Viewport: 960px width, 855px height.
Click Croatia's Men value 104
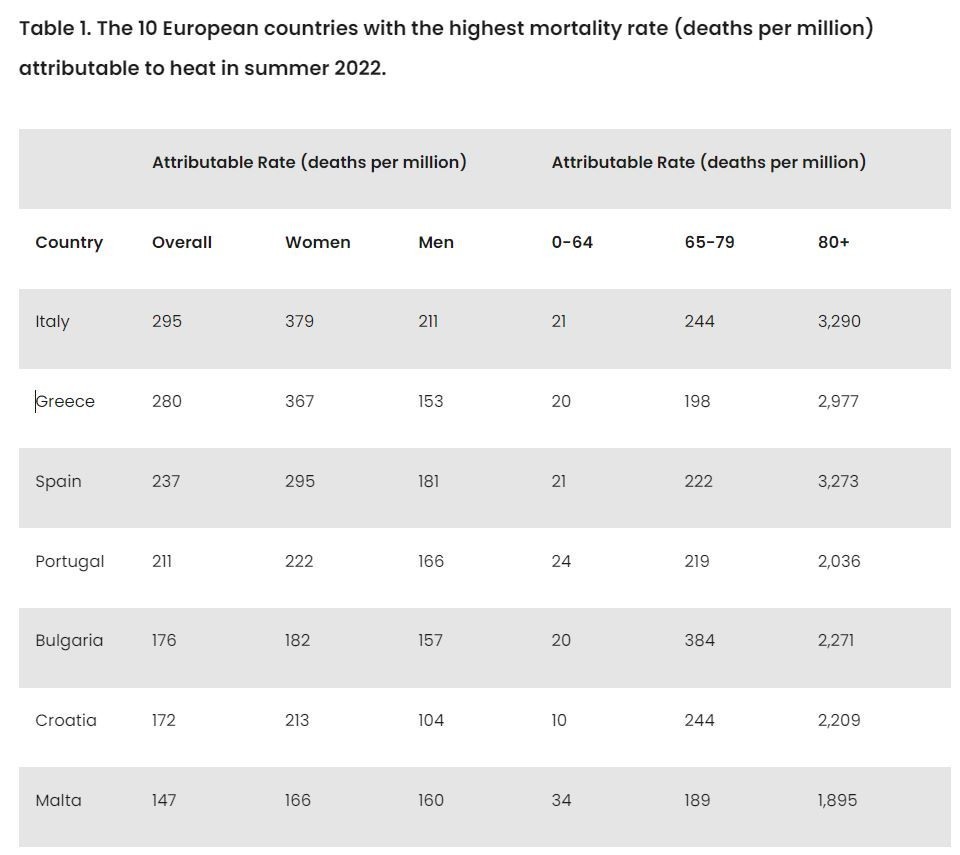coord(431,720)
